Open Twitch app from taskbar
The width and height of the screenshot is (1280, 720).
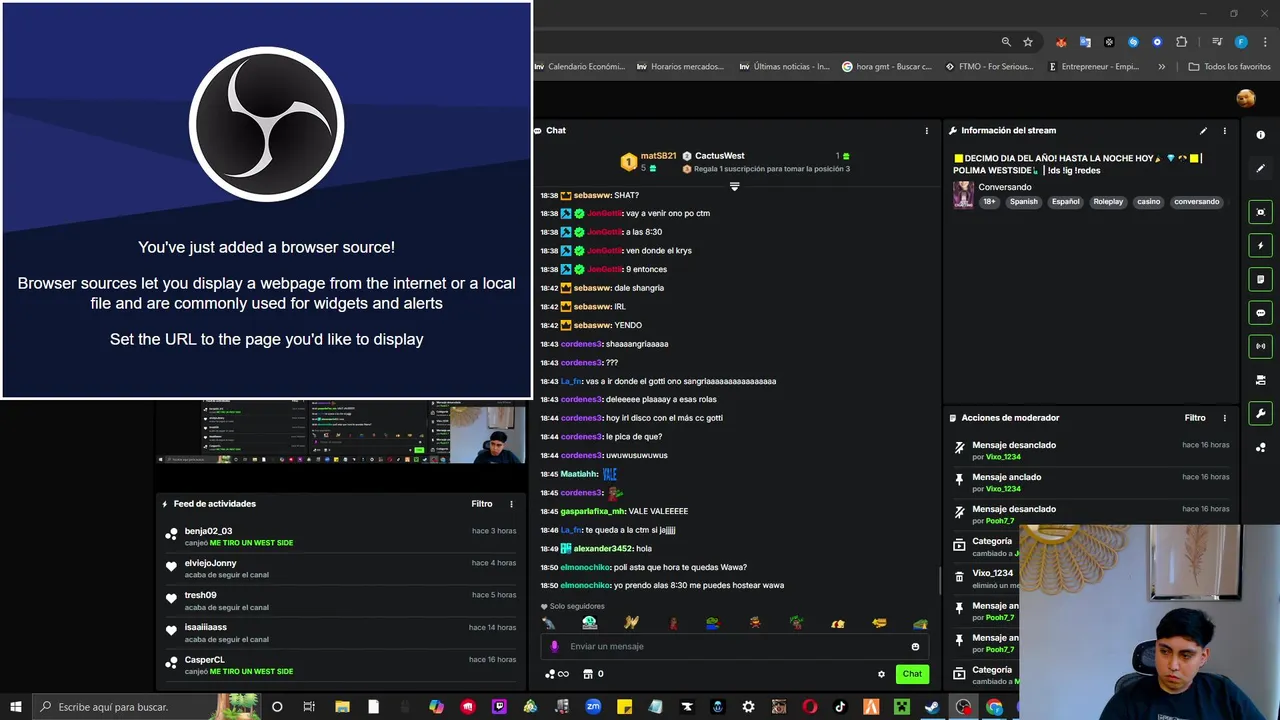pyautogui.click(x=499, y=707)
